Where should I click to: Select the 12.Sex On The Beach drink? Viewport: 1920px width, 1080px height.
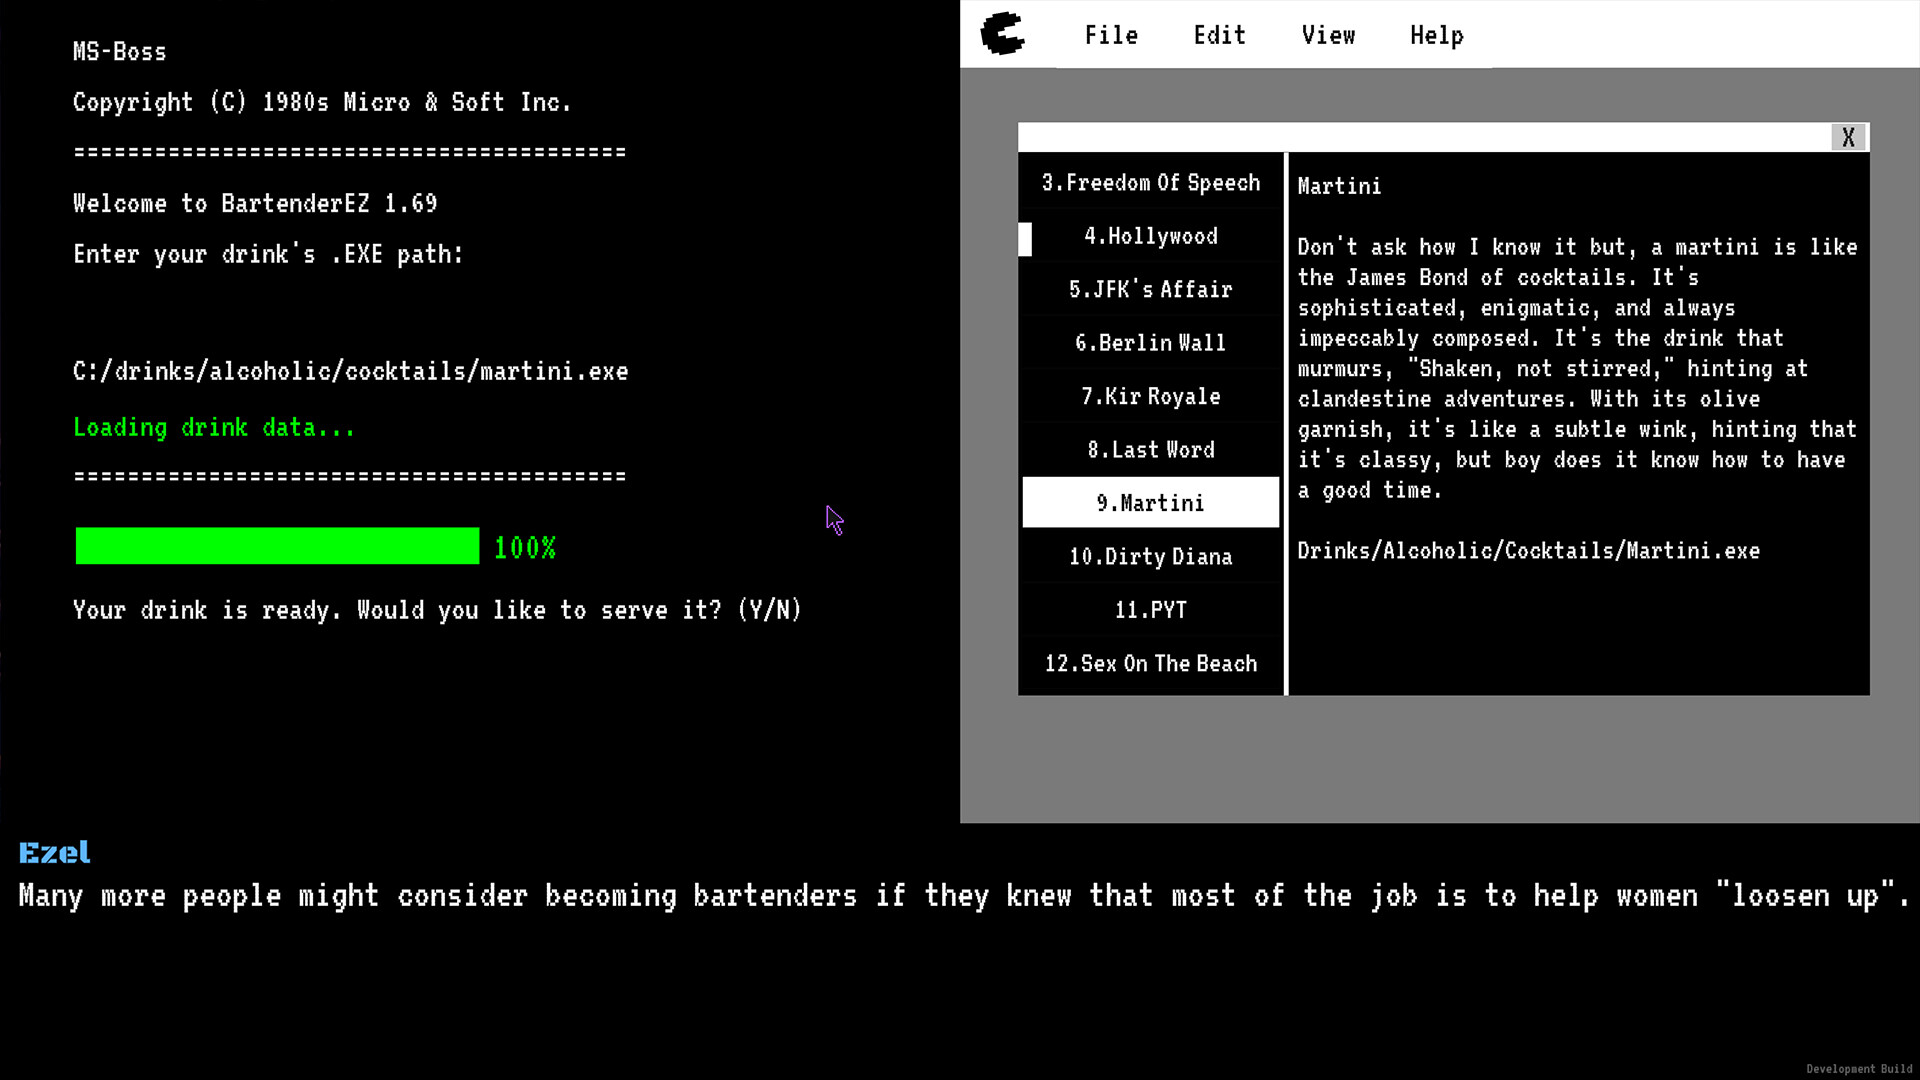coord(1150,663)
